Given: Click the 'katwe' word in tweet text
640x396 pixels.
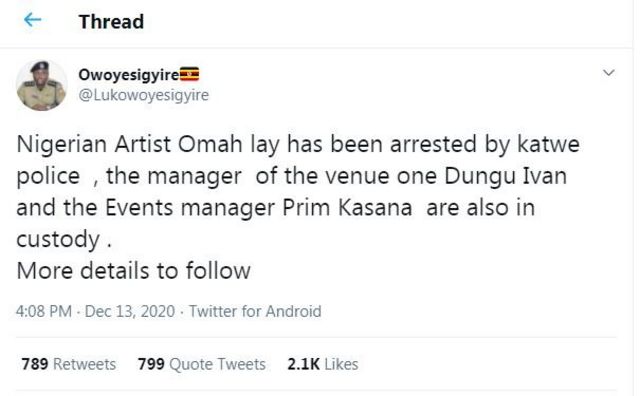Looking at the screenshot, I should [549, 144].
